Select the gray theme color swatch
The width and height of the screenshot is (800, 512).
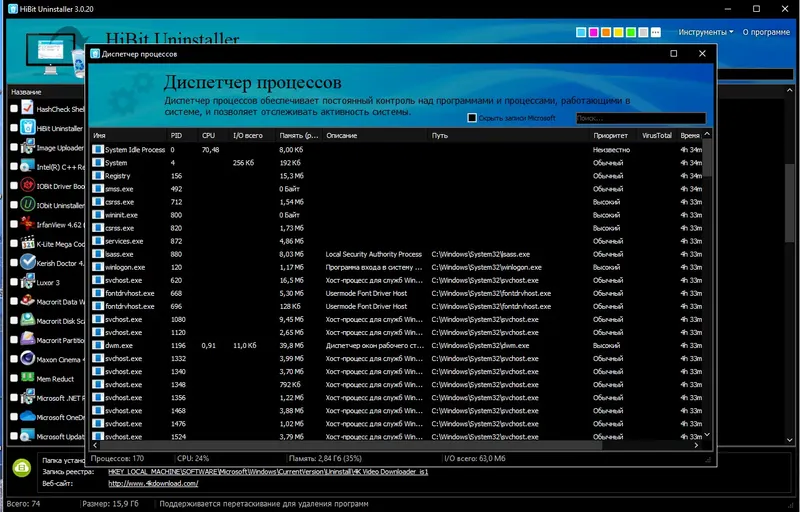(x=643, y=32)
